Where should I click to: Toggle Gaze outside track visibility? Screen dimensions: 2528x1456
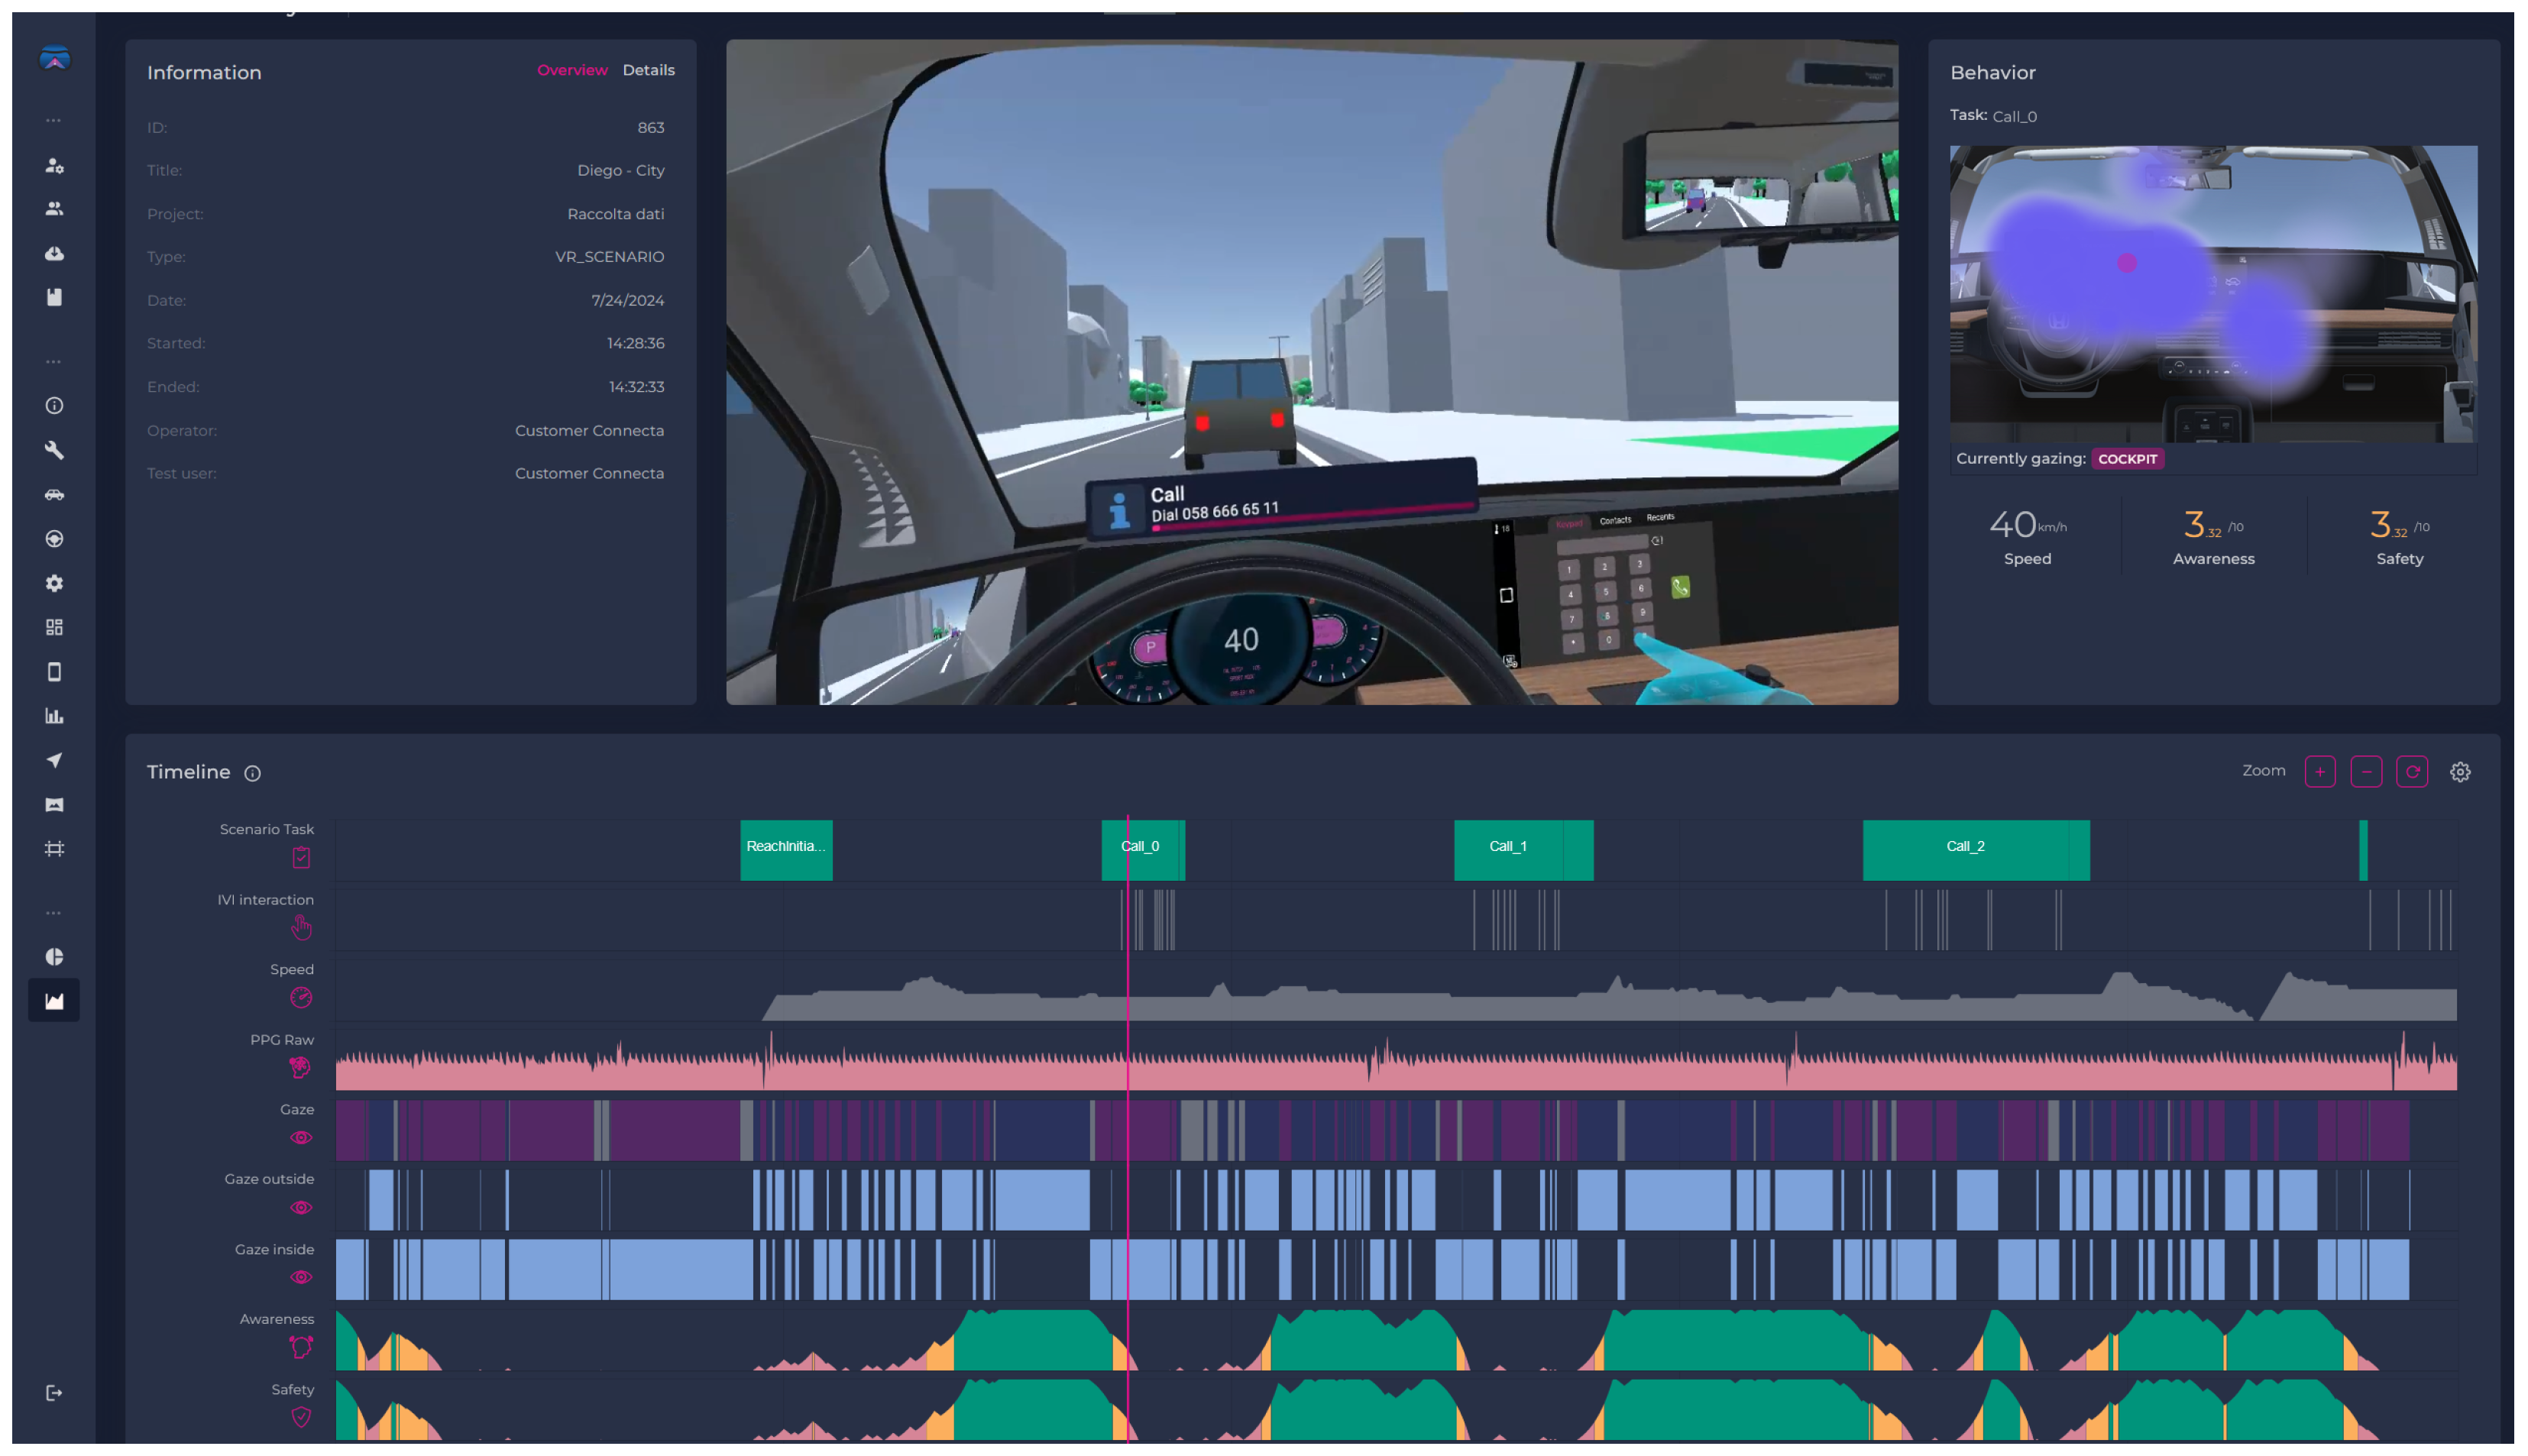pyautogui.click(x=301, y=1208)
